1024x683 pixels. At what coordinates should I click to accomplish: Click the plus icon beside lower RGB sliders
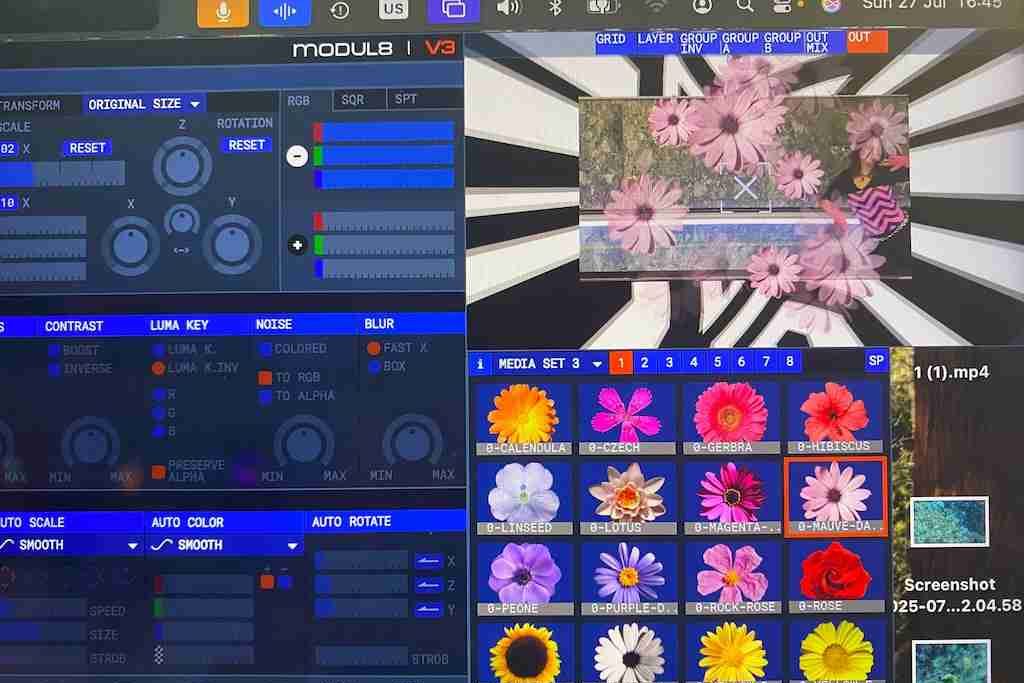(297, 246)
